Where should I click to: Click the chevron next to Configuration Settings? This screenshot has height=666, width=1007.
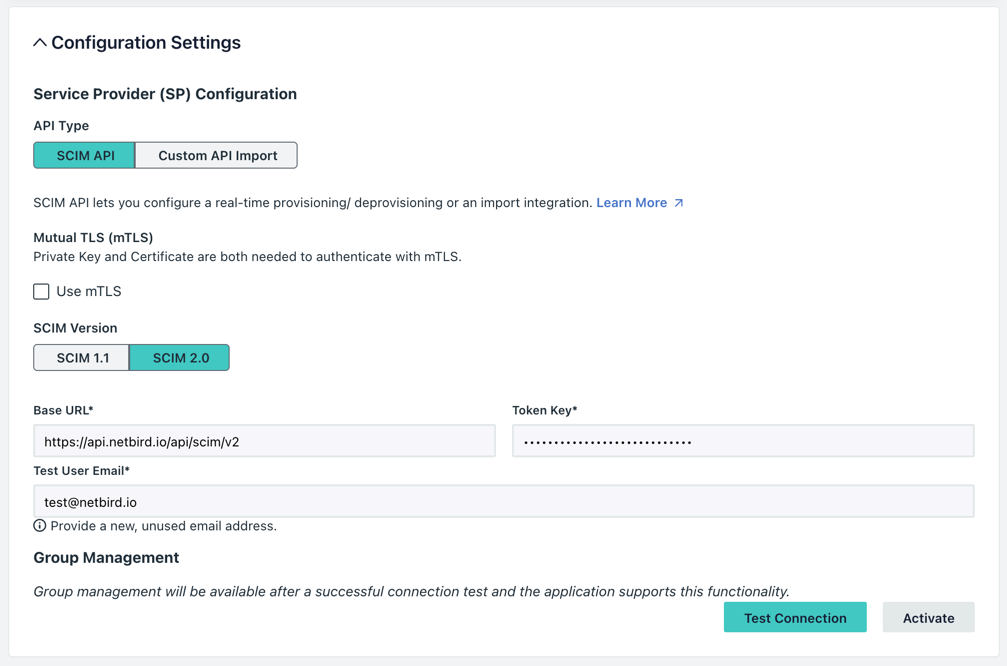[41, 42]
